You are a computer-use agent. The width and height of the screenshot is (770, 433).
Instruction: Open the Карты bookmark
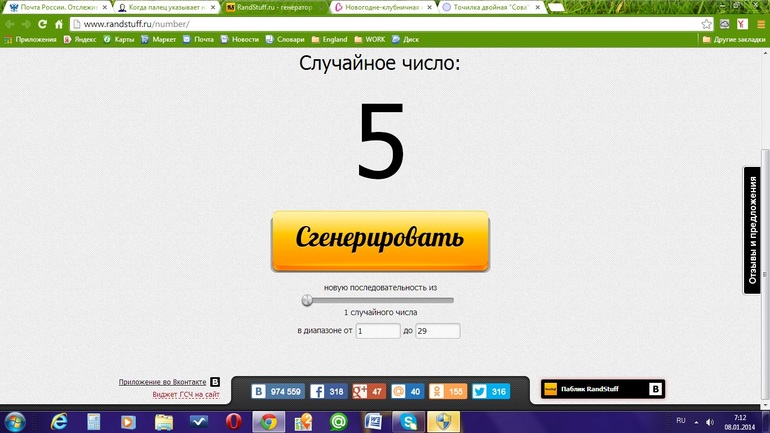tap(118, 39)
